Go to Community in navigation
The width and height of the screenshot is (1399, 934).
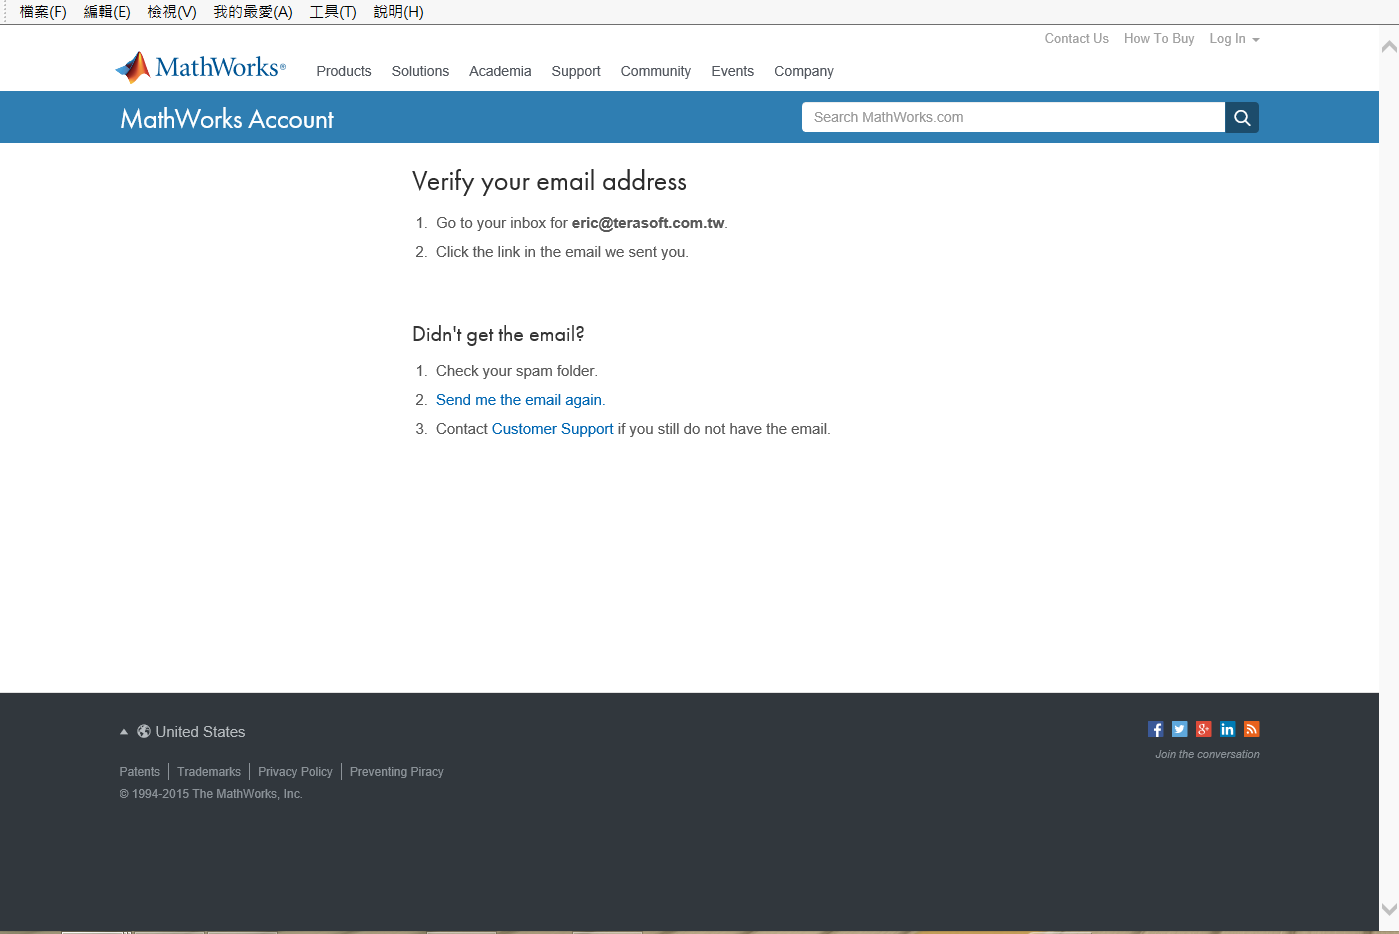pos(656,71)
